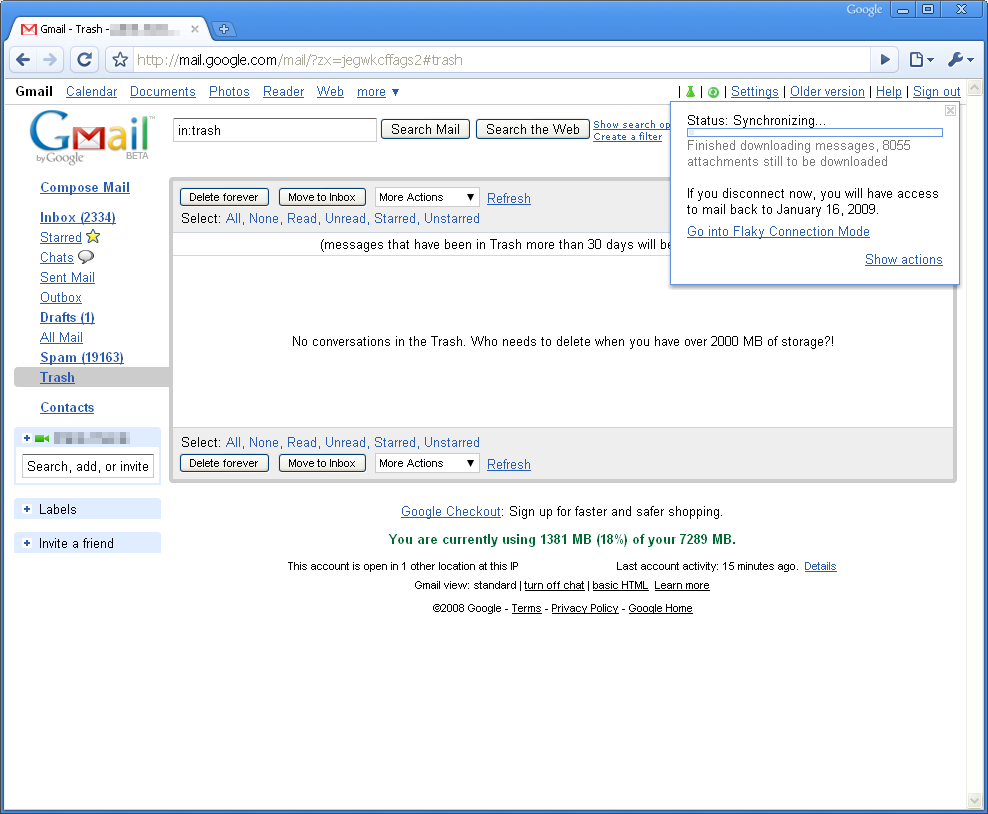The height and width of the screenshot is (814, 988).
Task: Click the top Delete forever button
Action: (224, 197)
